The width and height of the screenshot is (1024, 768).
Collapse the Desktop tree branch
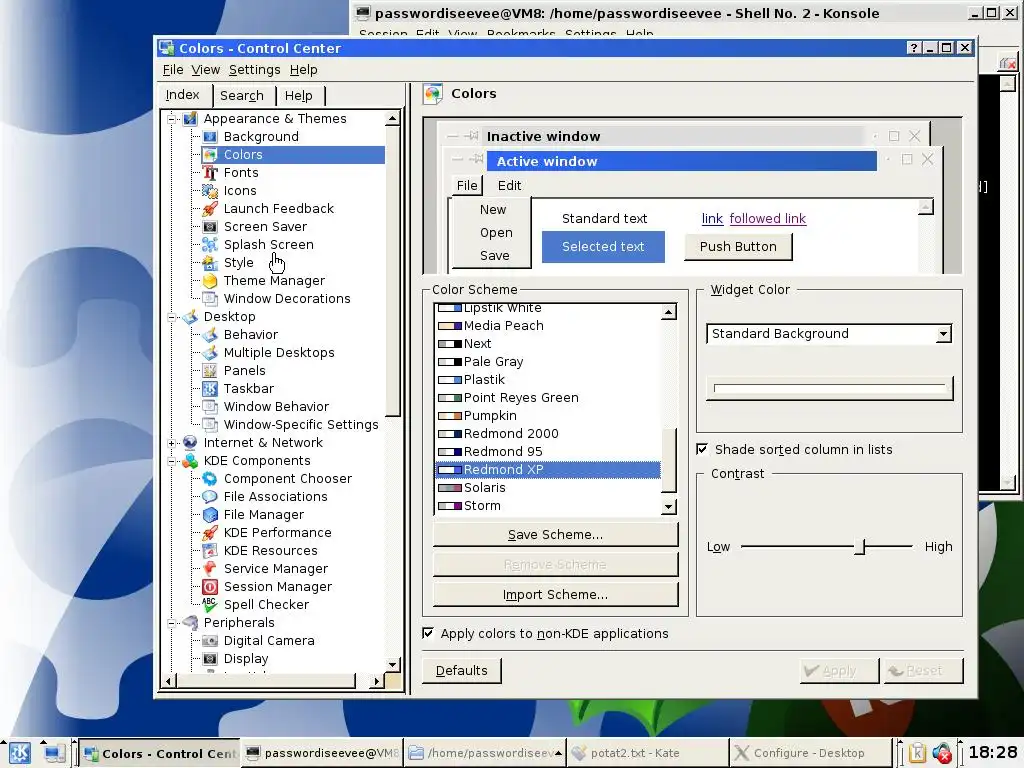pos(172,317)
